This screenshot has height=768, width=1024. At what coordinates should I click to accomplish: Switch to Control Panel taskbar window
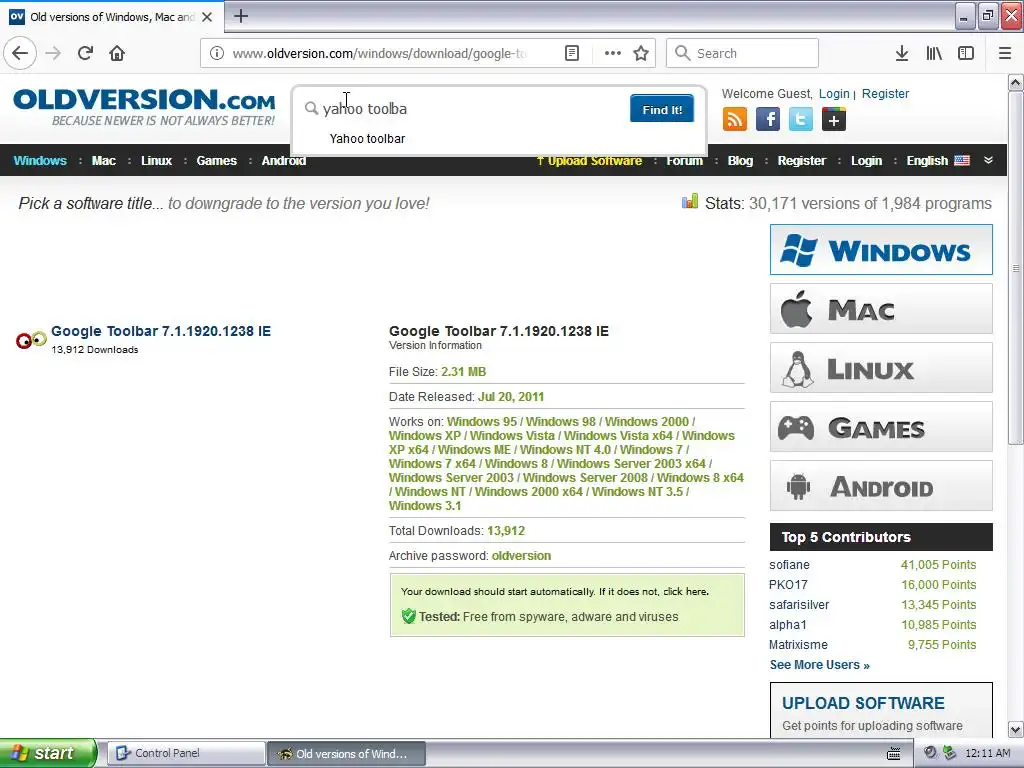[x=186, y=753]
